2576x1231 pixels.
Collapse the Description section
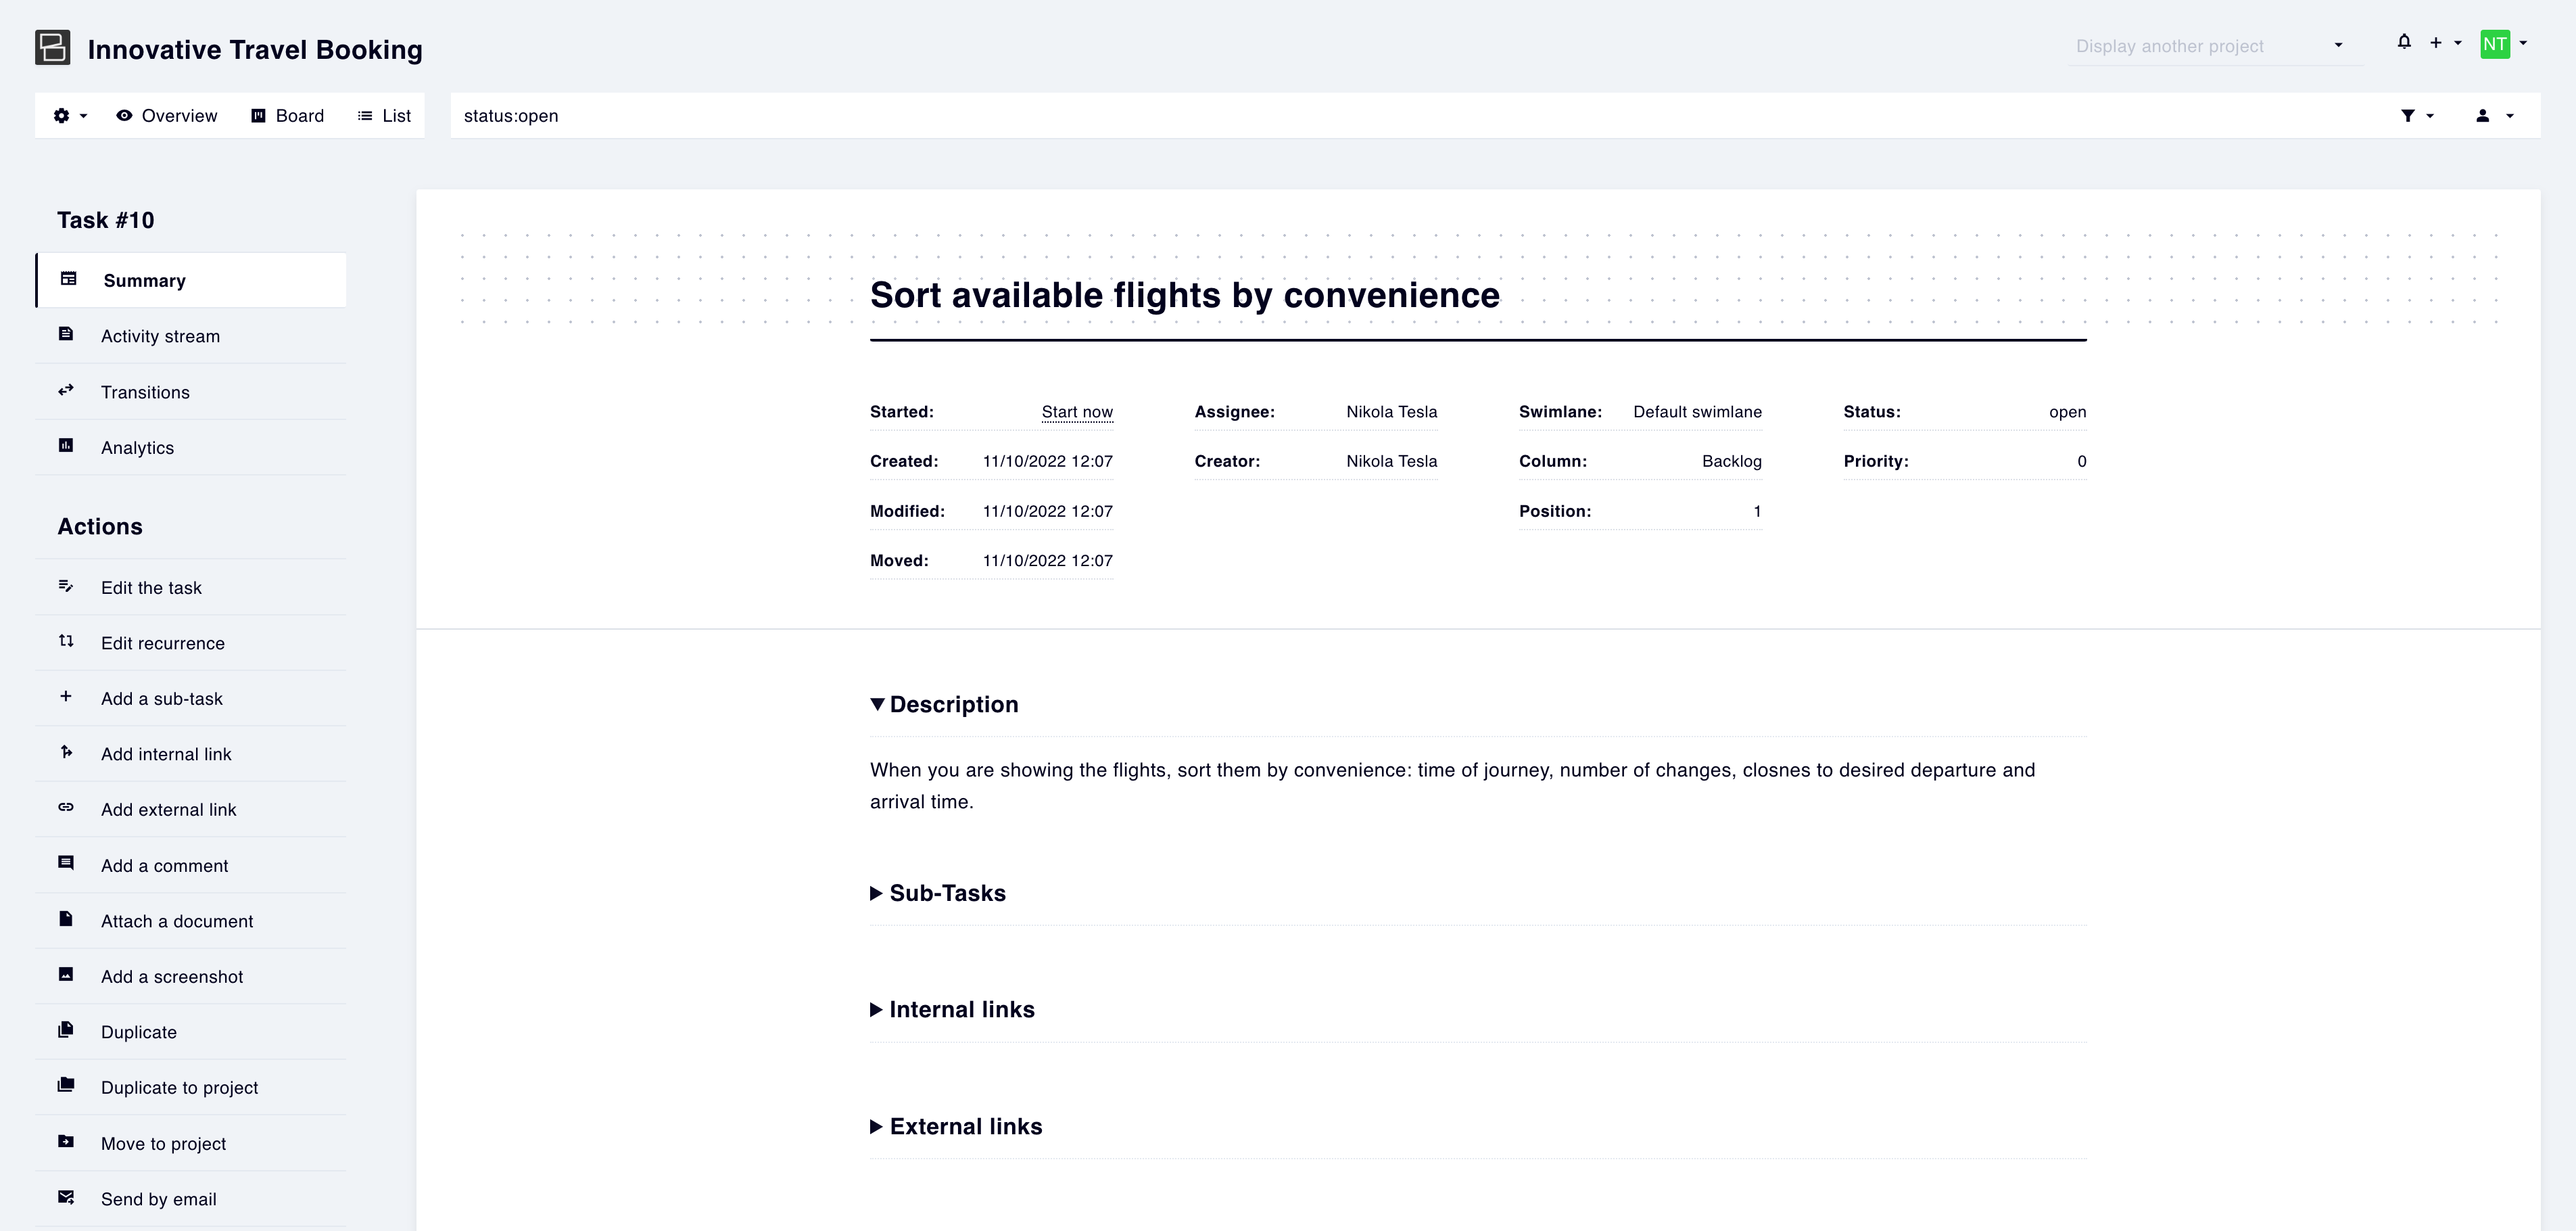[x=877, y=704]
